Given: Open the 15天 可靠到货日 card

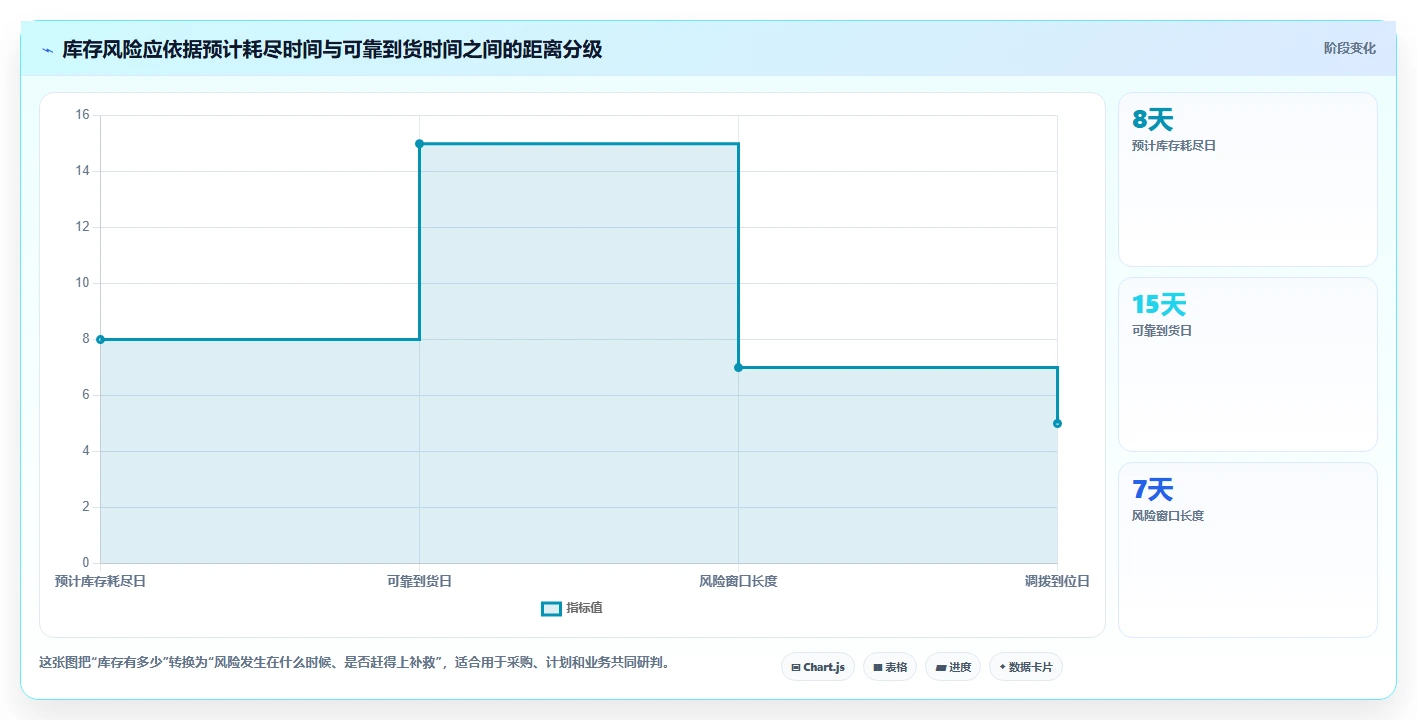Looking at the screenshot, I should [x=1247, y=364].
